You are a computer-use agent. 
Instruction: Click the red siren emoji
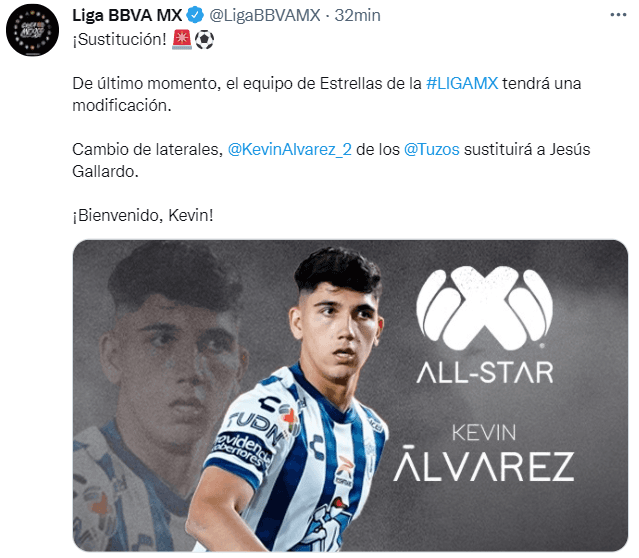point(182,40)
